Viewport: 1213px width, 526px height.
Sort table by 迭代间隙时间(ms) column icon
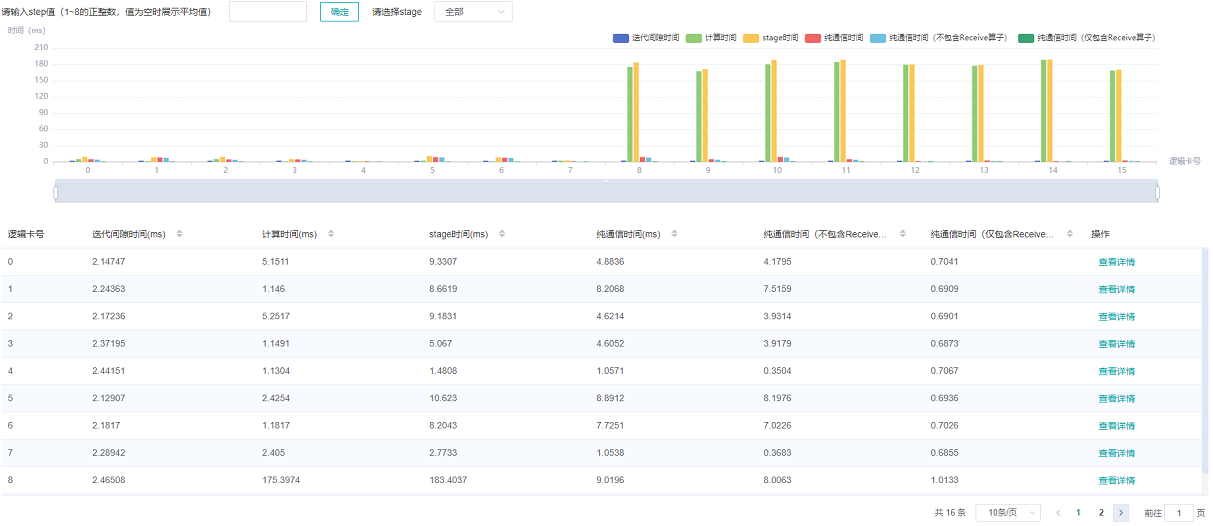pos(179,234)
